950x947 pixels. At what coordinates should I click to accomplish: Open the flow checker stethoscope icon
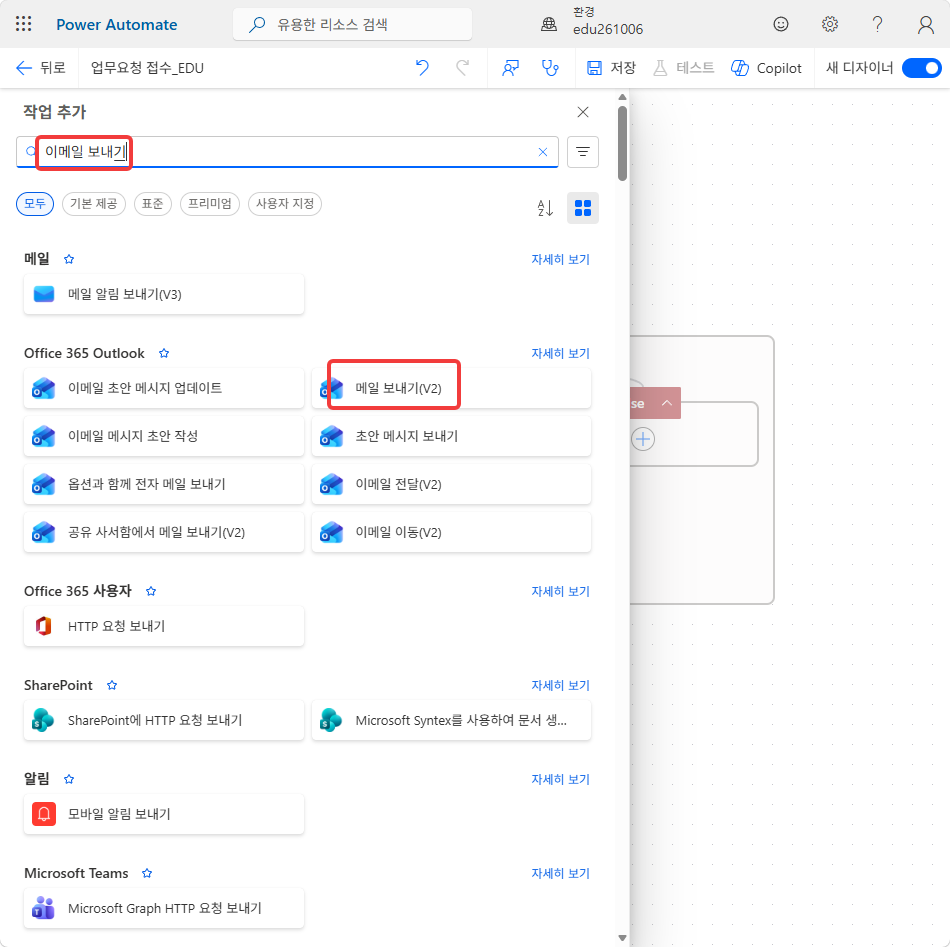550,68
